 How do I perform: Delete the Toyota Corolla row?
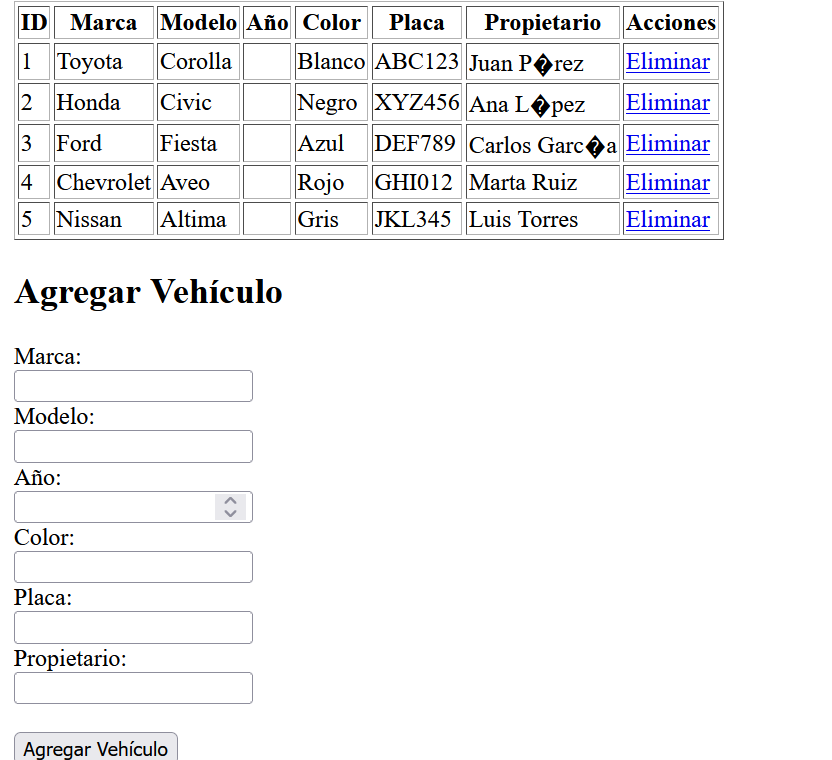coord(667,62)
